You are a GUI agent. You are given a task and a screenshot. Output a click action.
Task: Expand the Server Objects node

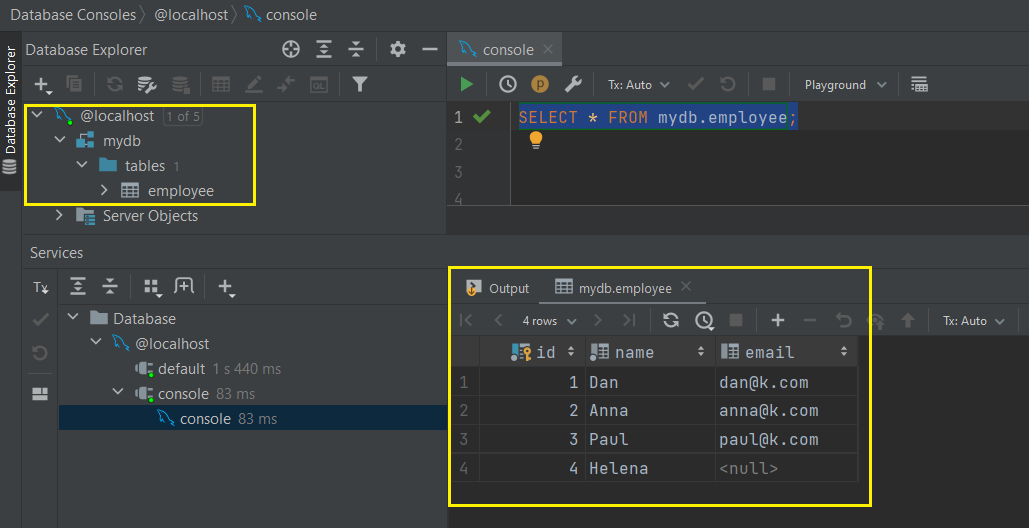[x=60, y=215]
